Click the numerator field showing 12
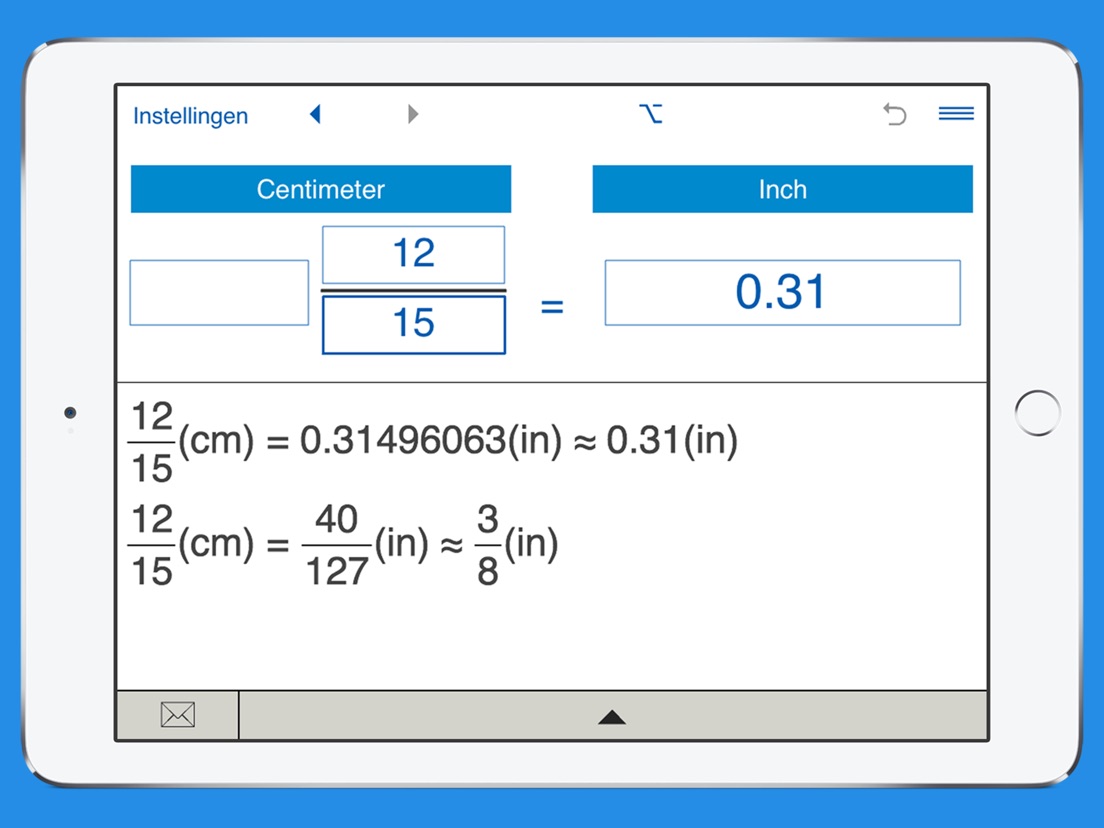Screen dimensions: 1104x828 click(x=412, y=254)
